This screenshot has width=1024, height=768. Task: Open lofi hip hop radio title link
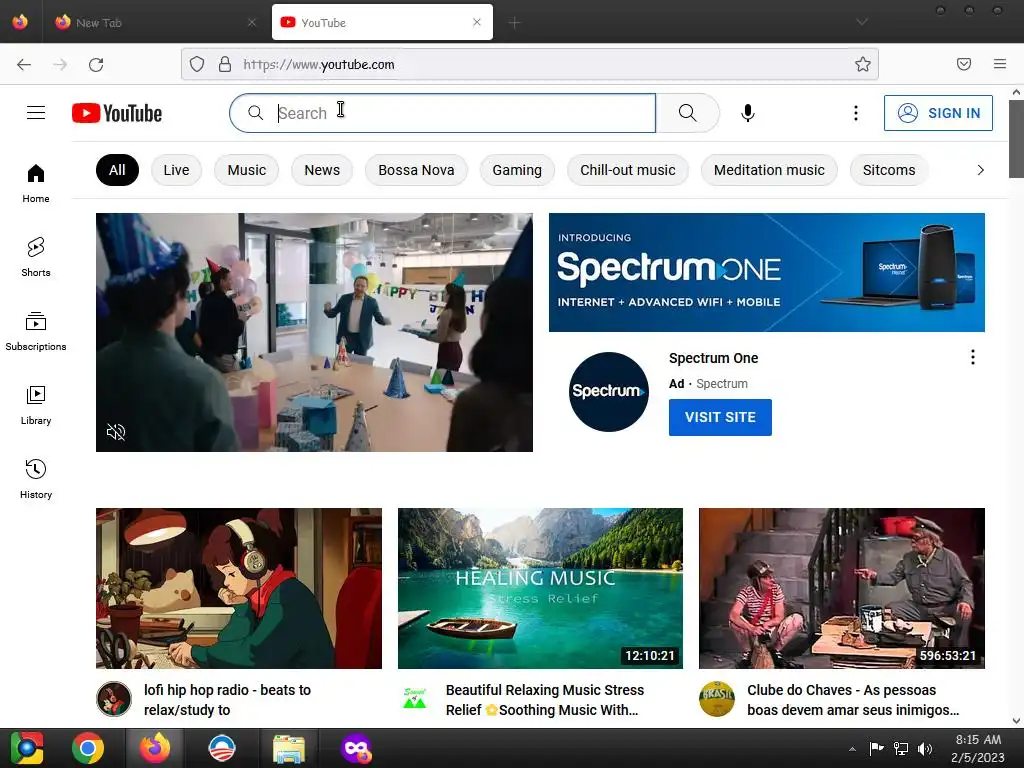pos(227,699)
